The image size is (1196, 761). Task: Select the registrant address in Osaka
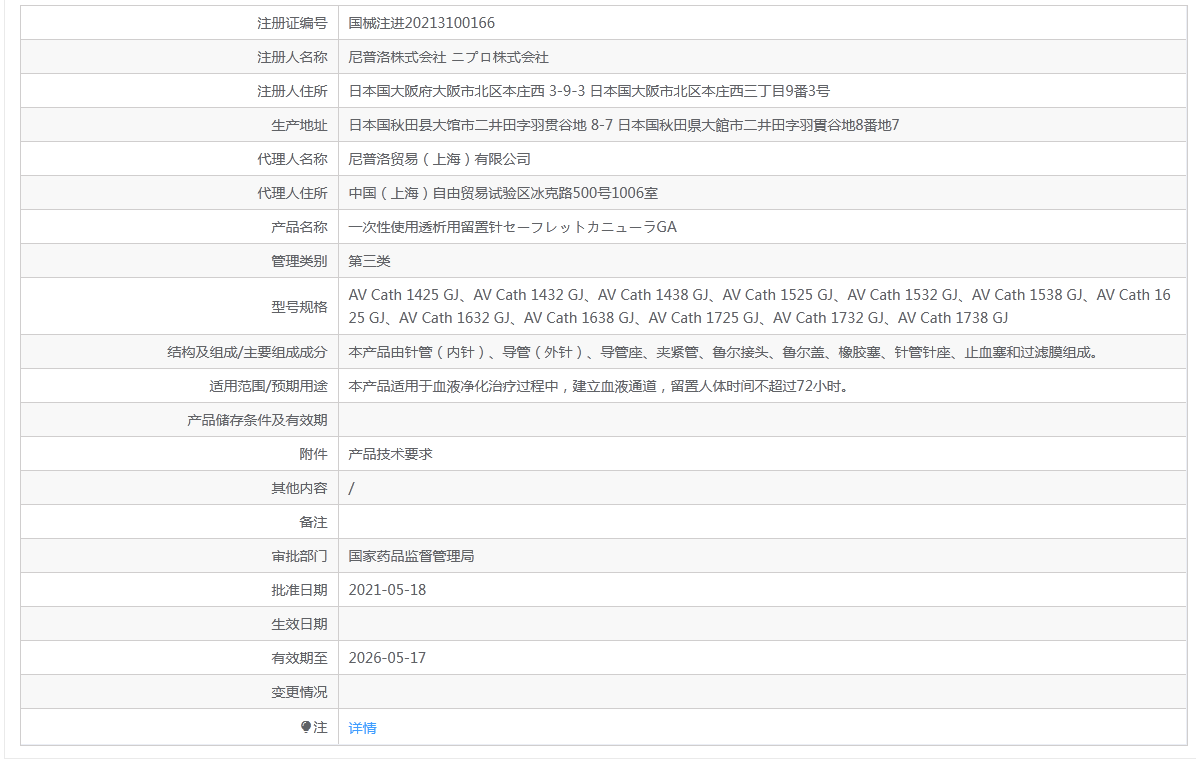(x=589, y=92)
